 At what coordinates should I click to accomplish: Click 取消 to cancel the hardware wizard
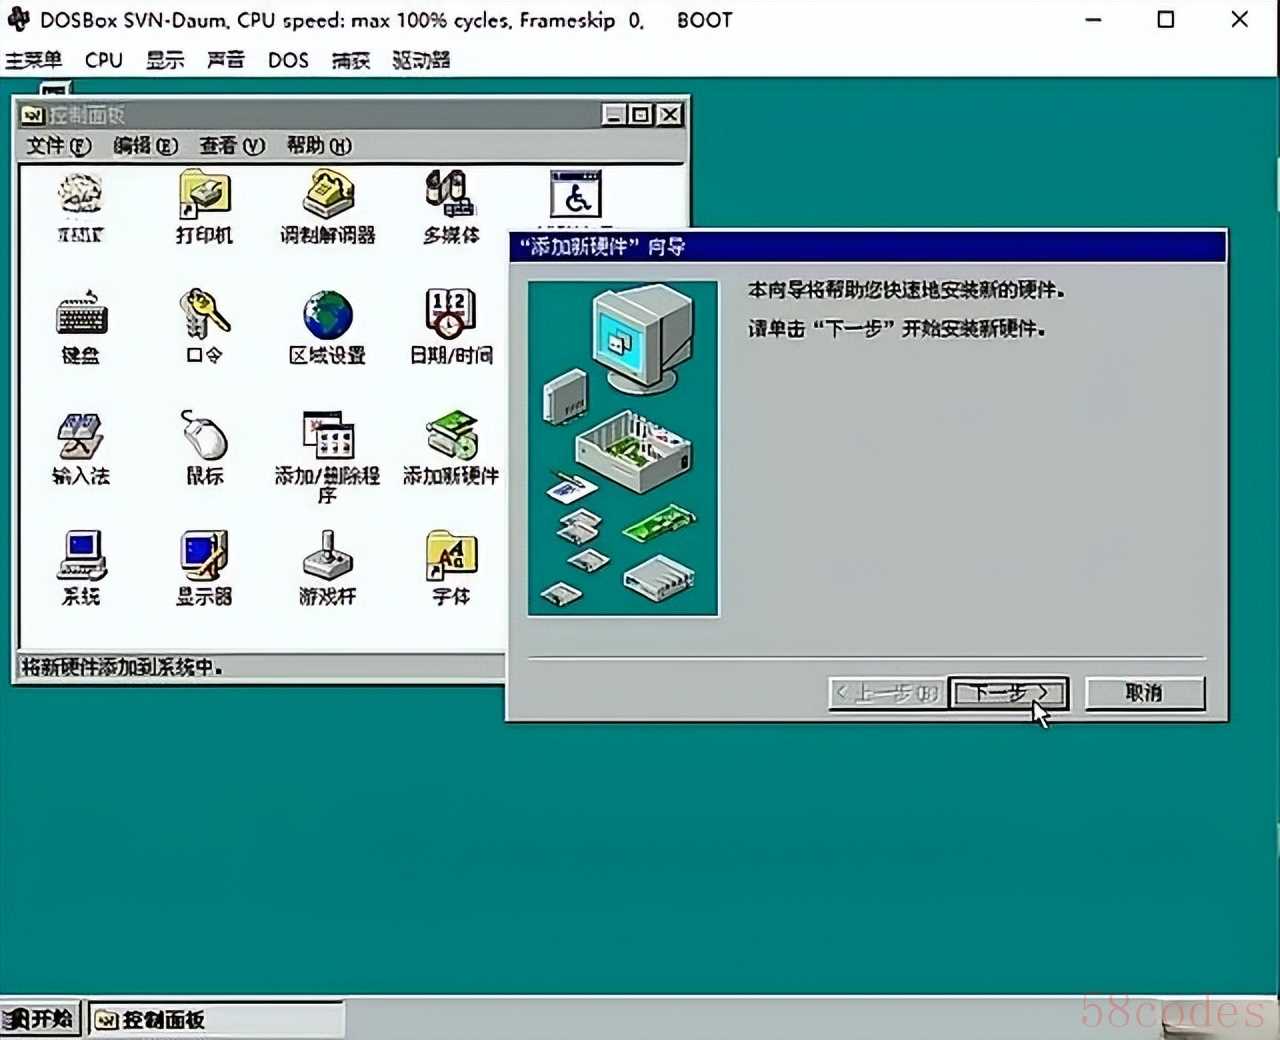click(1145, 693)
